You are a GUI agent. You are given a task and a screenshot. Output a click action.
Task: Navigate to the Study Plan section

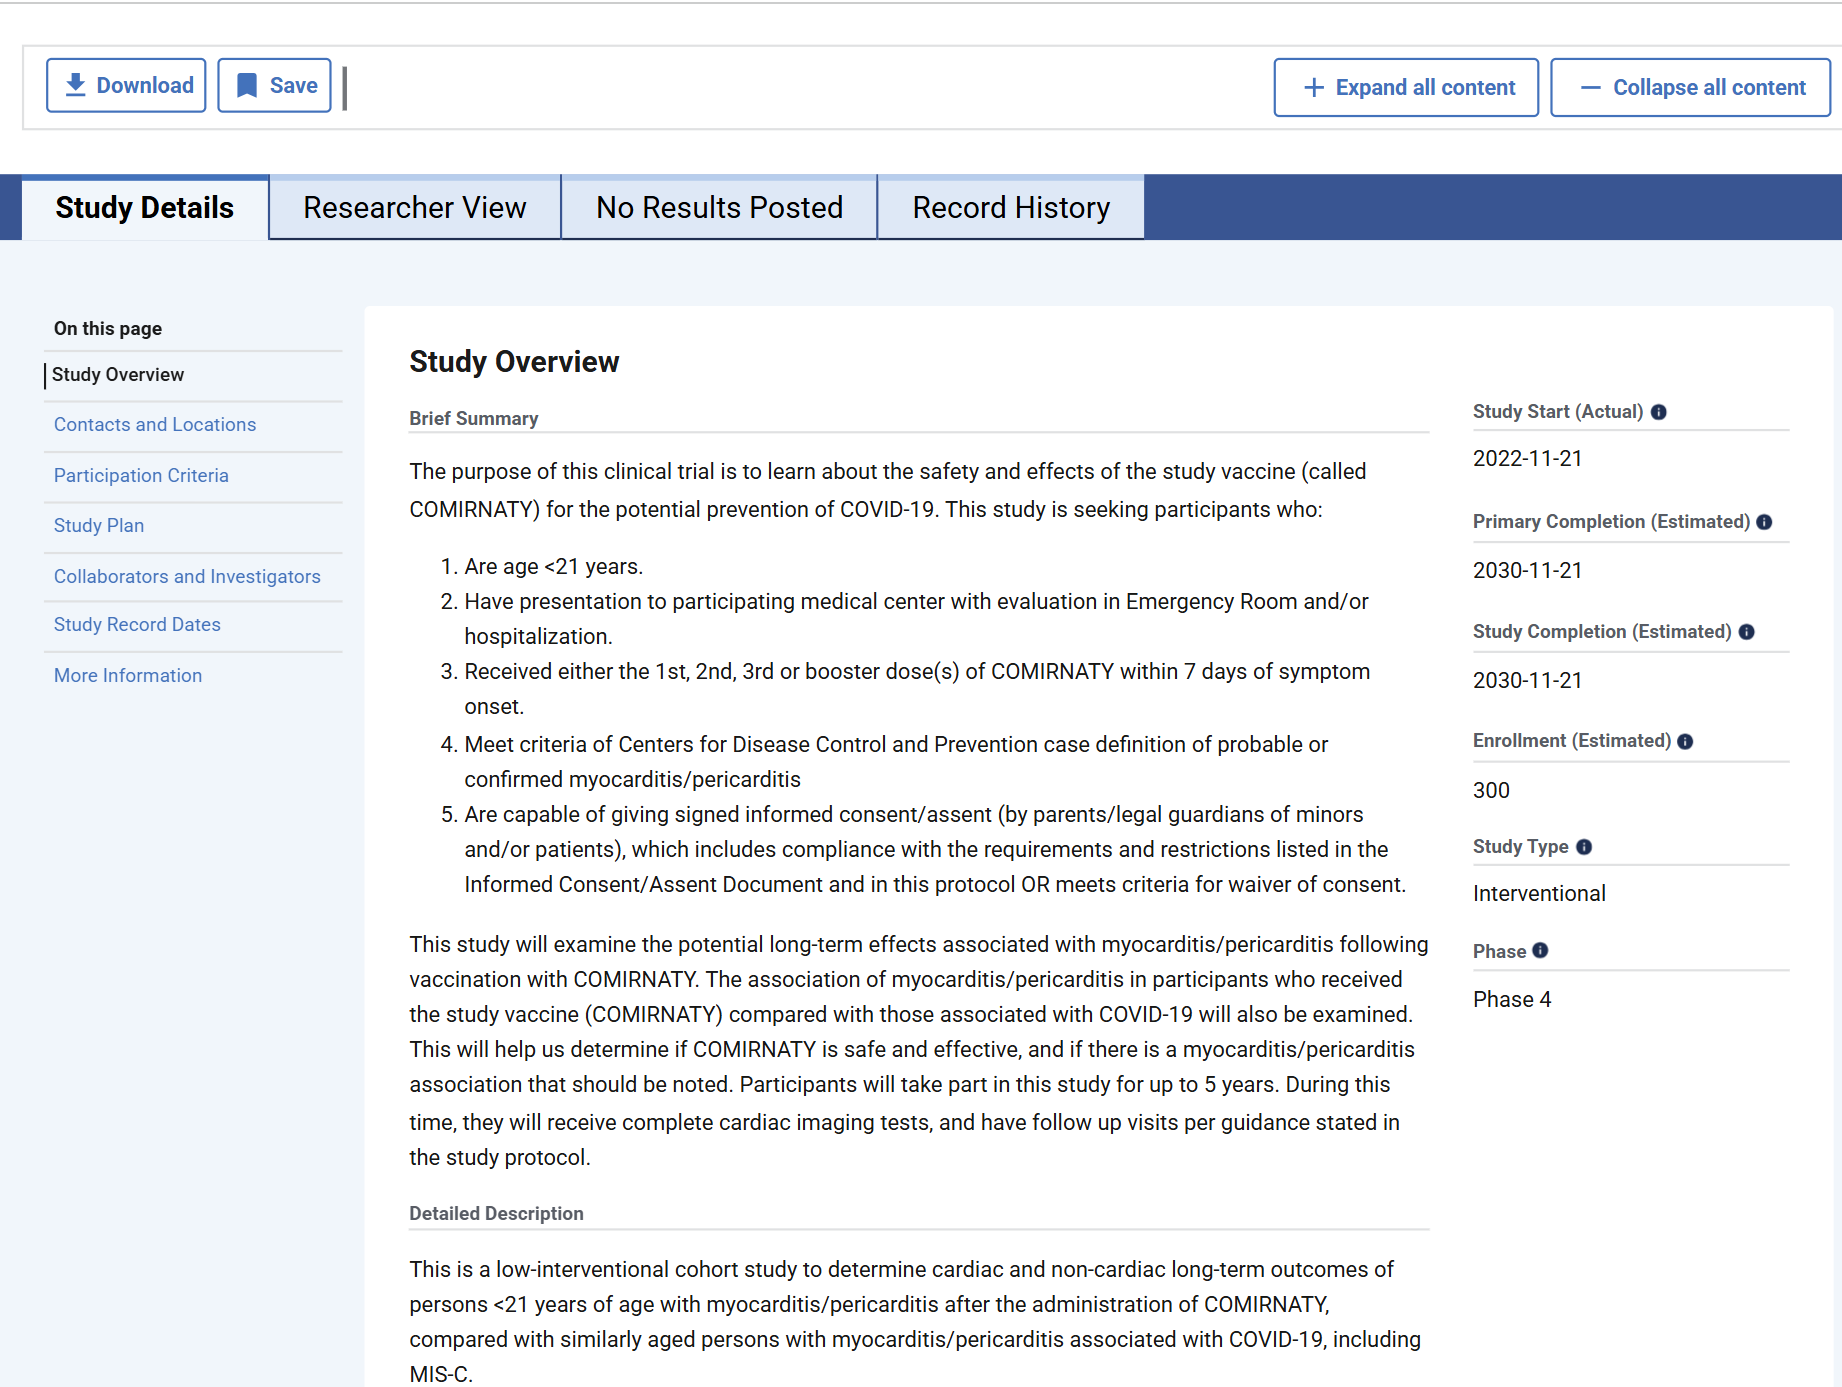99,525
